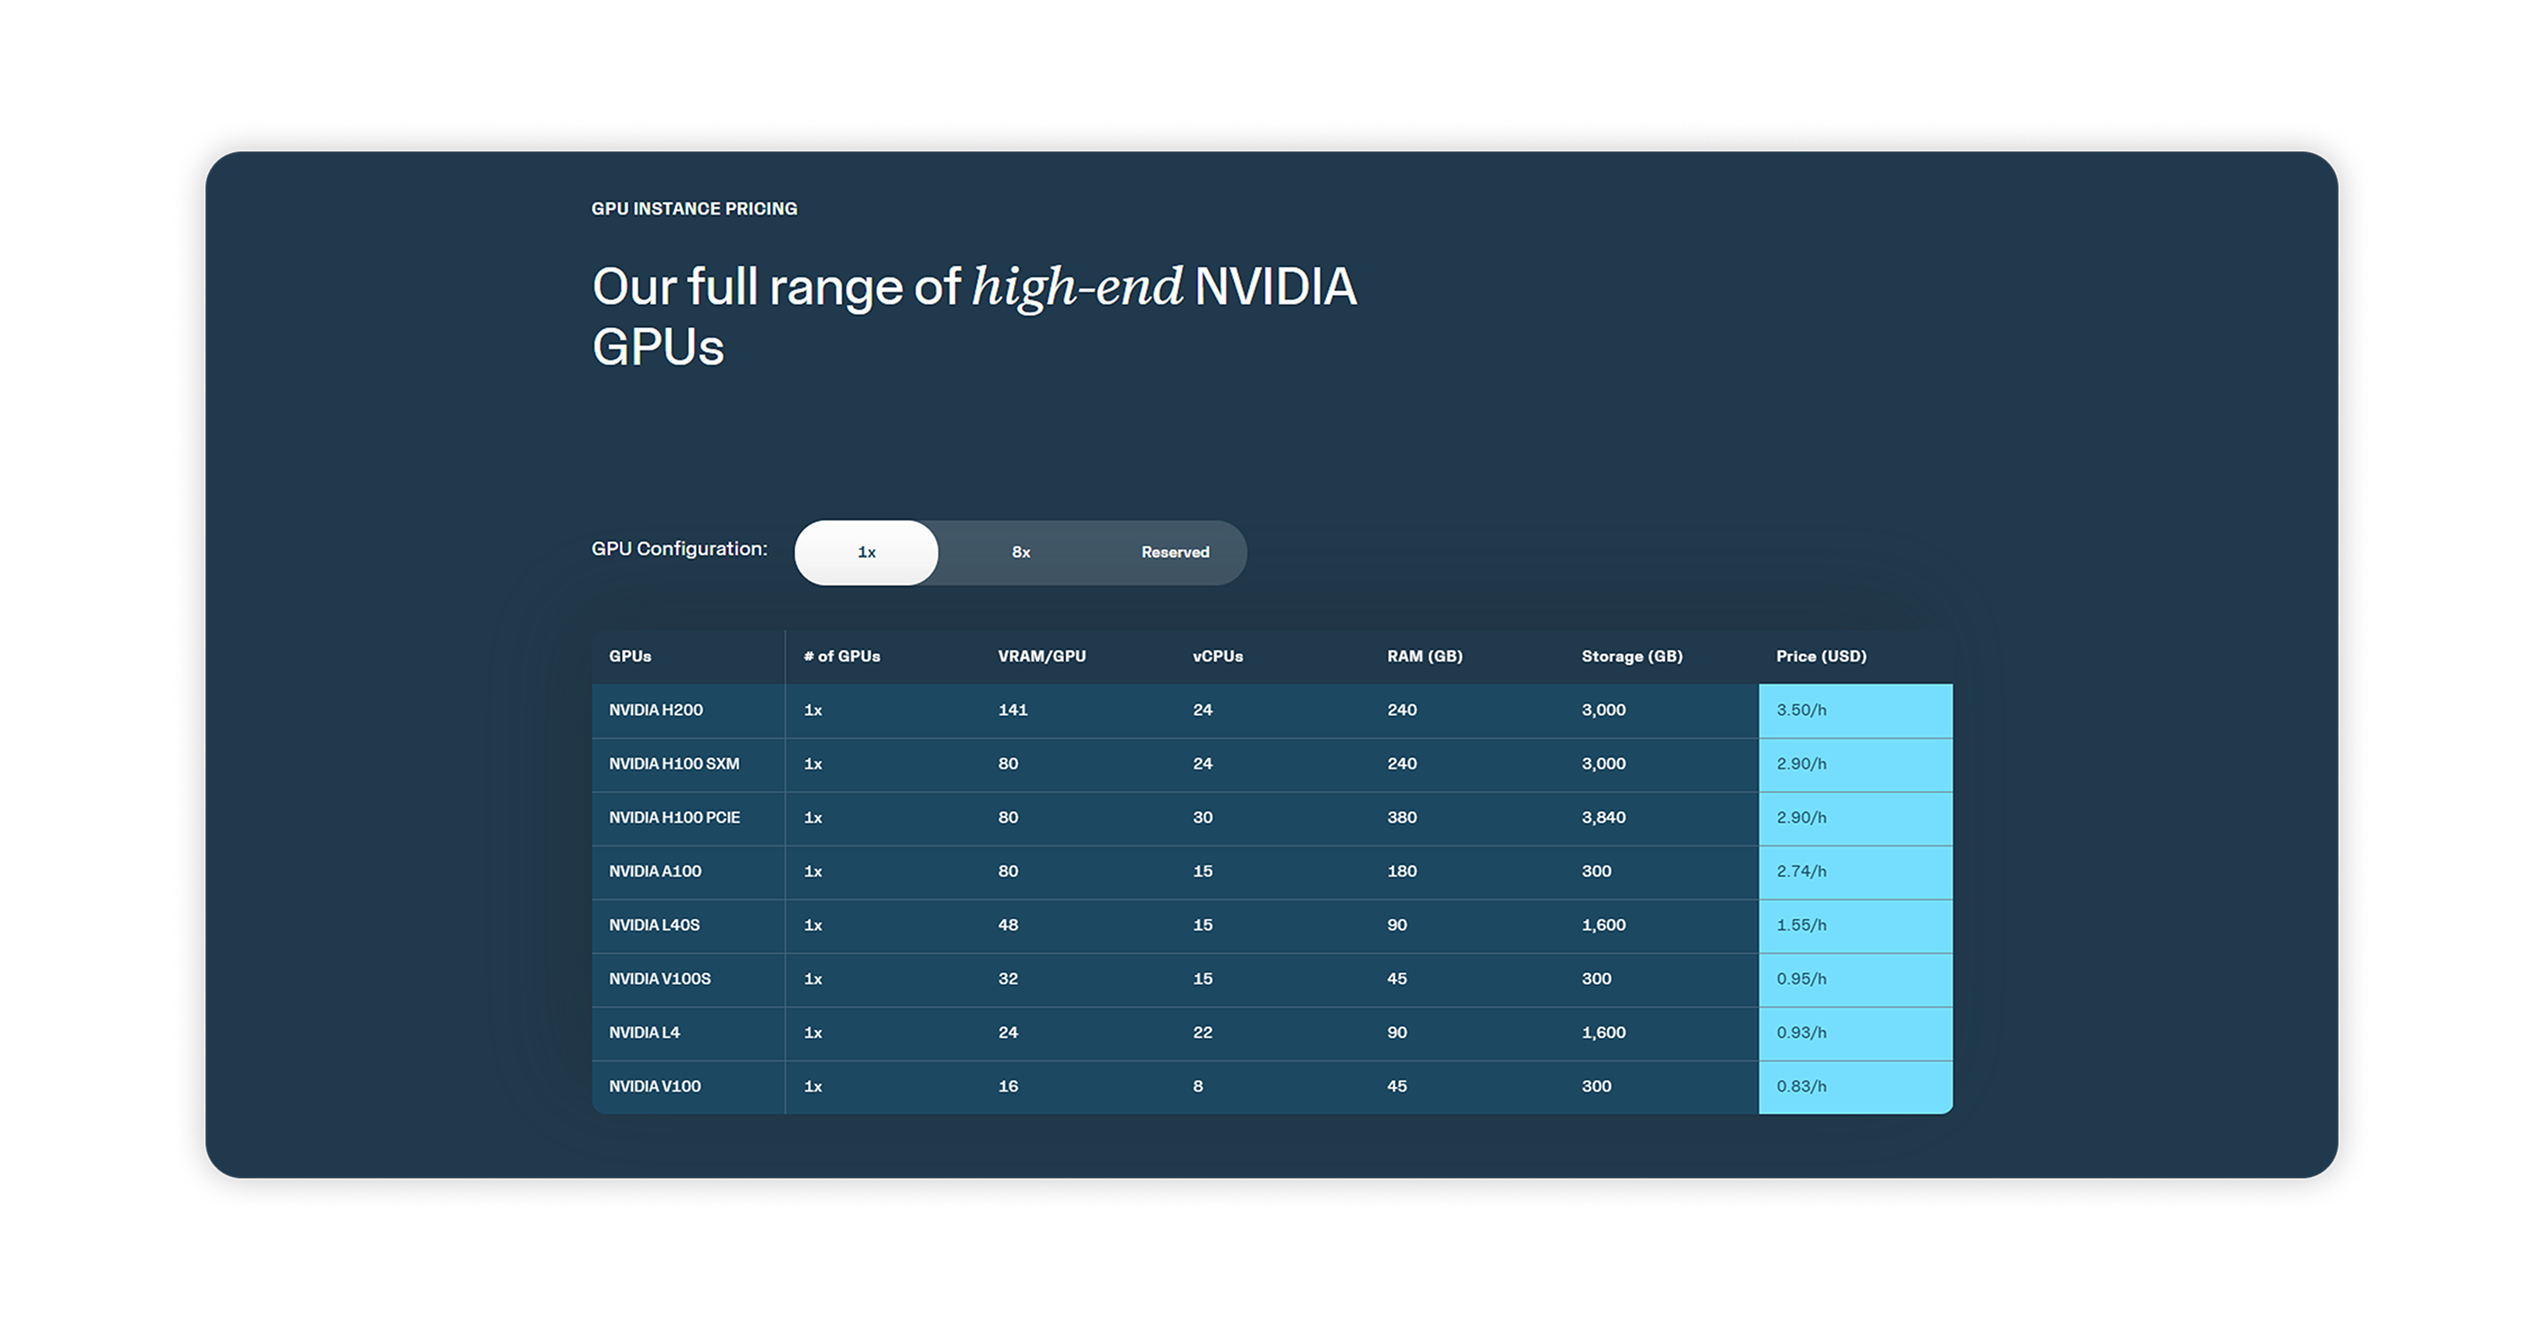Click the high-end NVIDIA GPUs heading

[974, 316]
